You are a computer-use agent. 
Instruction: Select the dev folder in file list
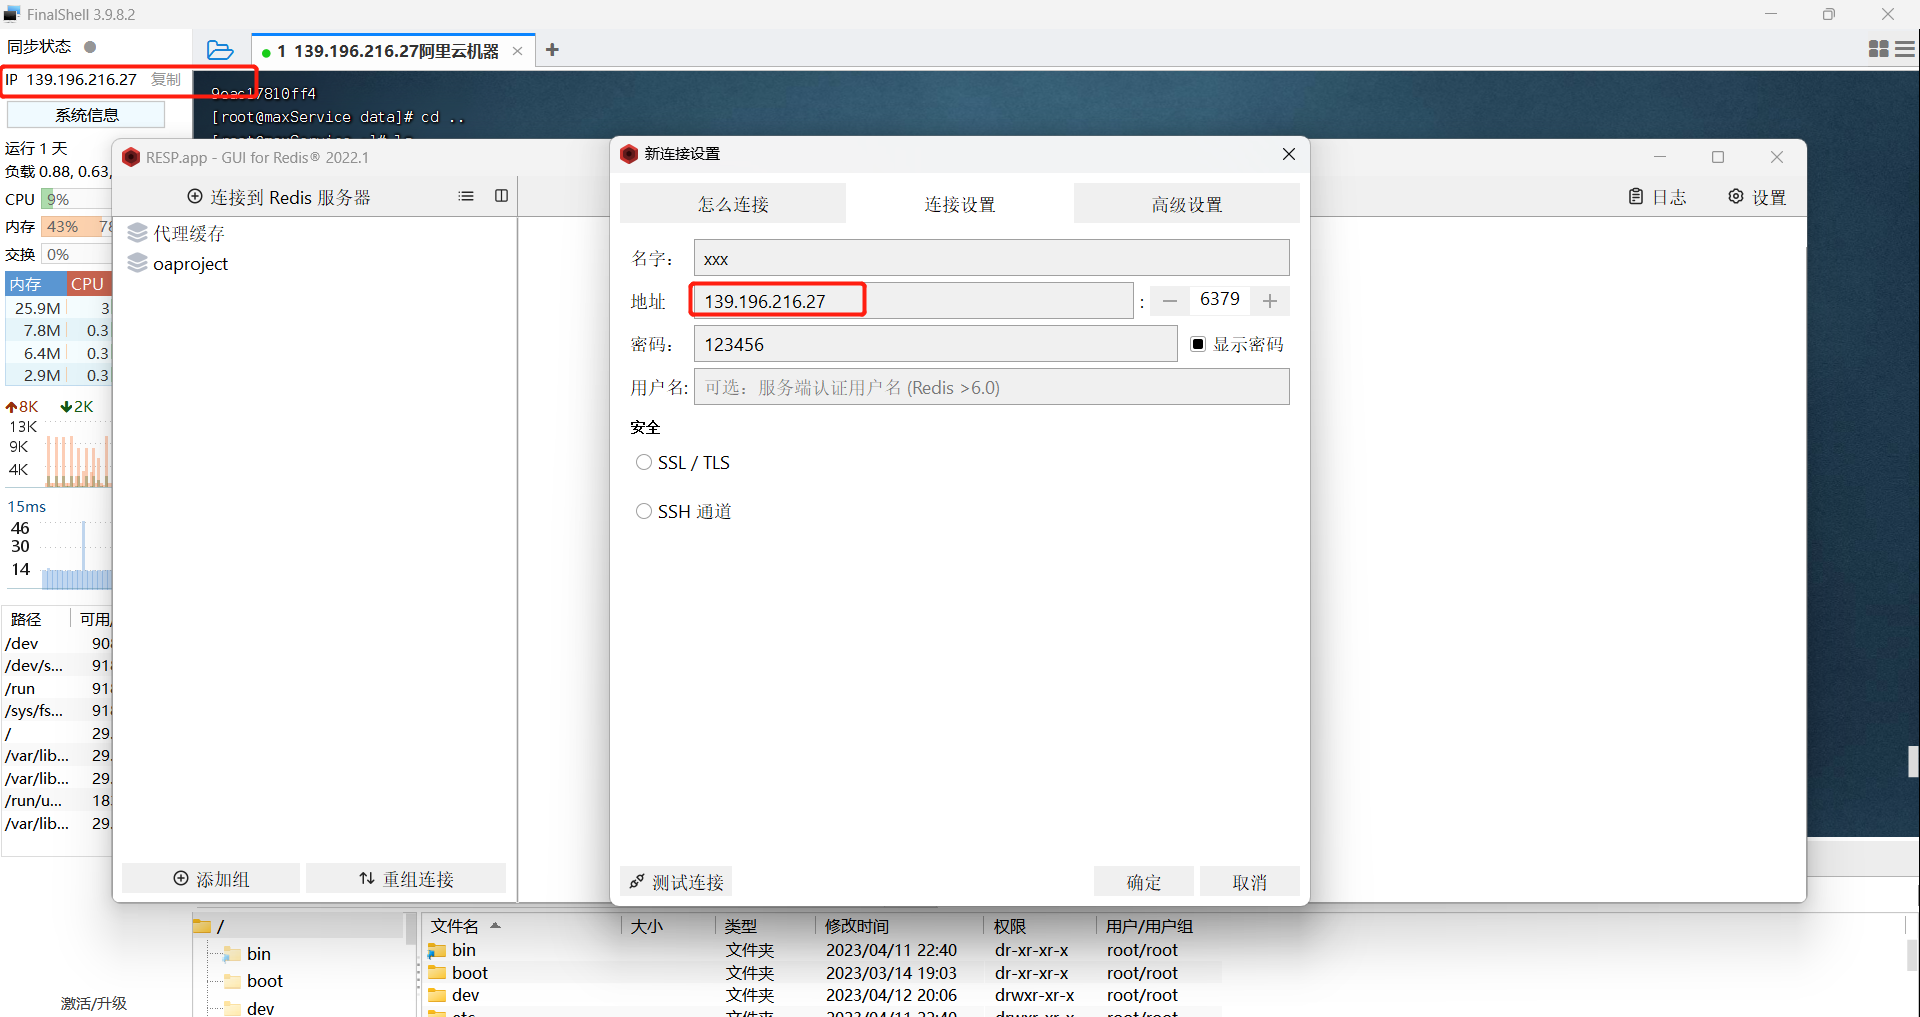(x=466, y=995)
